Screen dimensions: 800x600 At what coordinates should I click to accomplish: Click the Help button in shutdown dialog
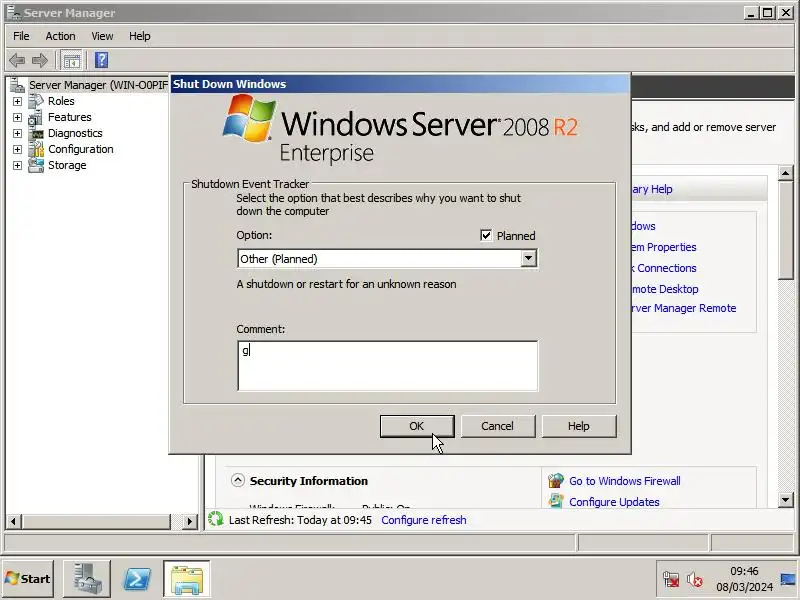579,426
